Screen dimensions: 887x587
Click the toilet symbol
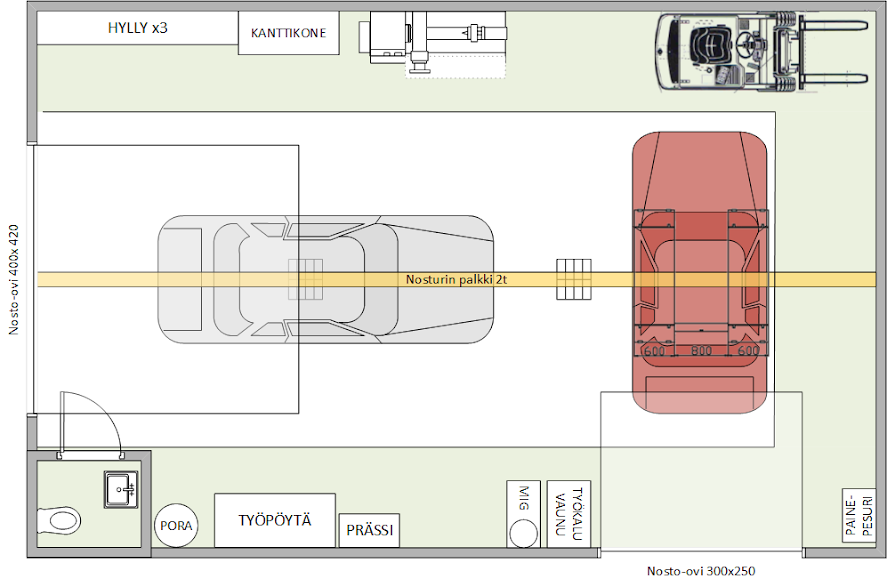[x=59, y=520]
